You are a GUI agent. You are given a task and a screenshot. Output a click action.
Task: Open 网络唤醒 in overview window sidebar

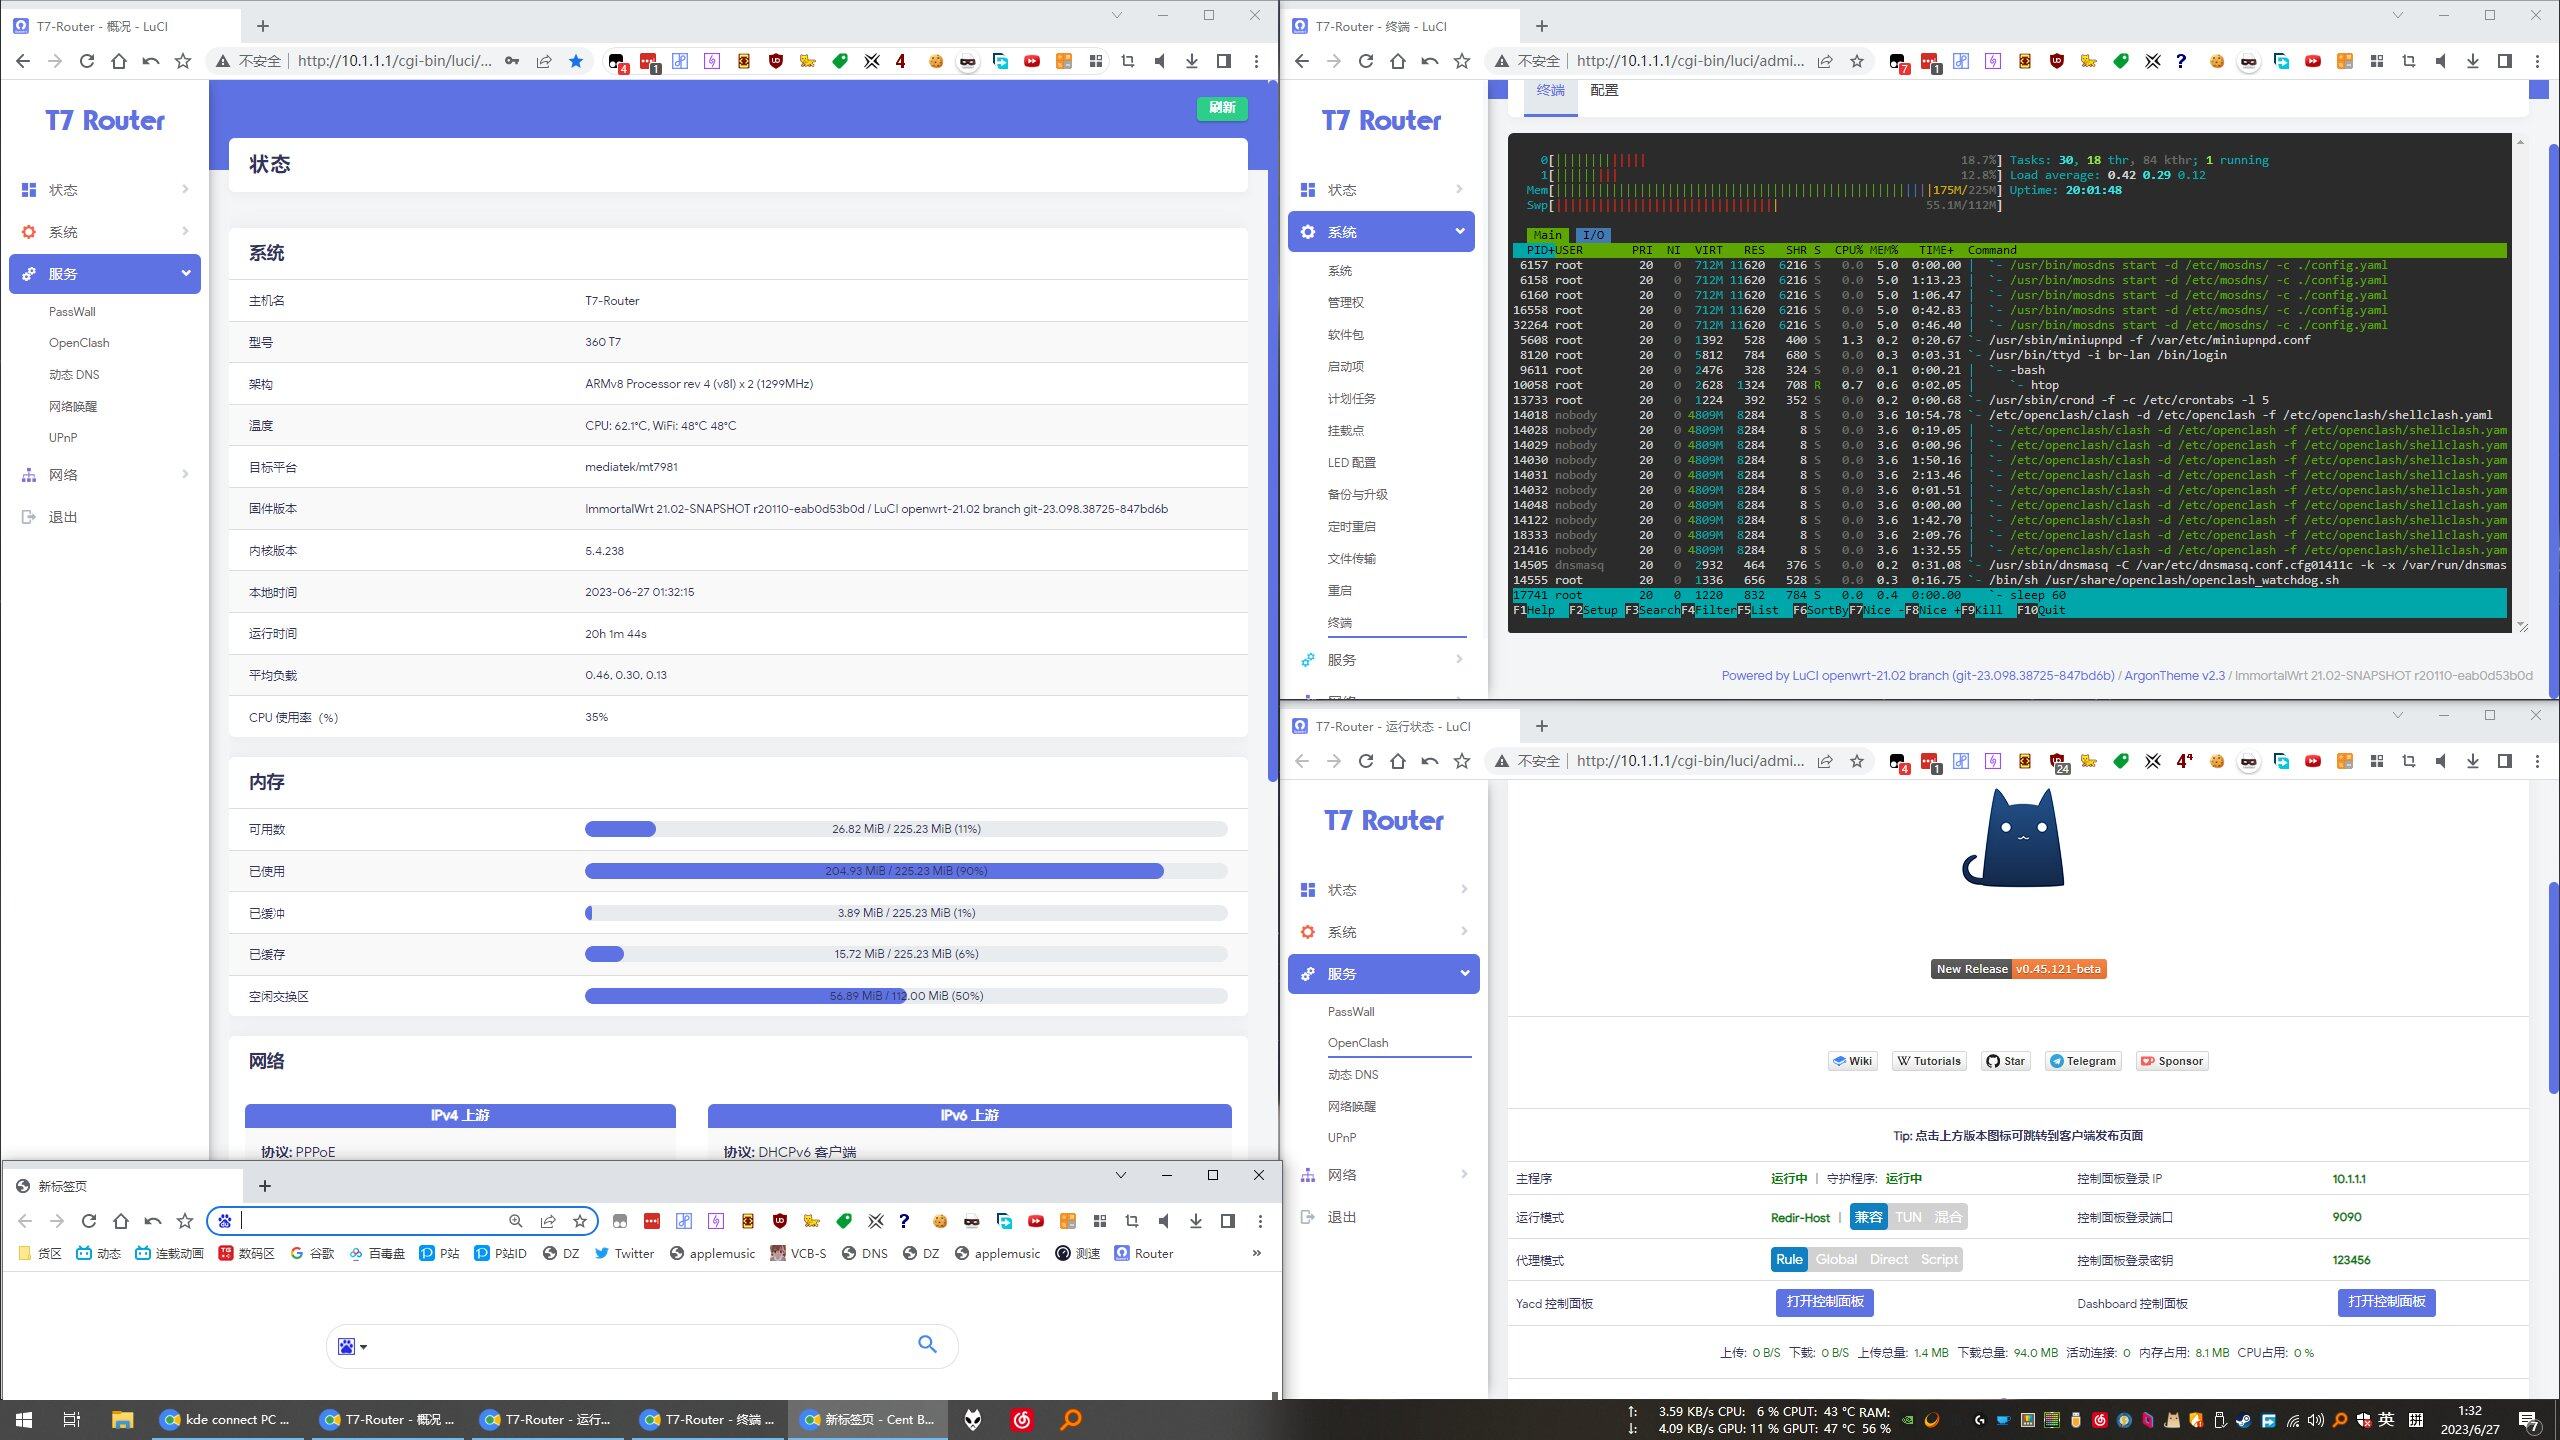(73, 407)
